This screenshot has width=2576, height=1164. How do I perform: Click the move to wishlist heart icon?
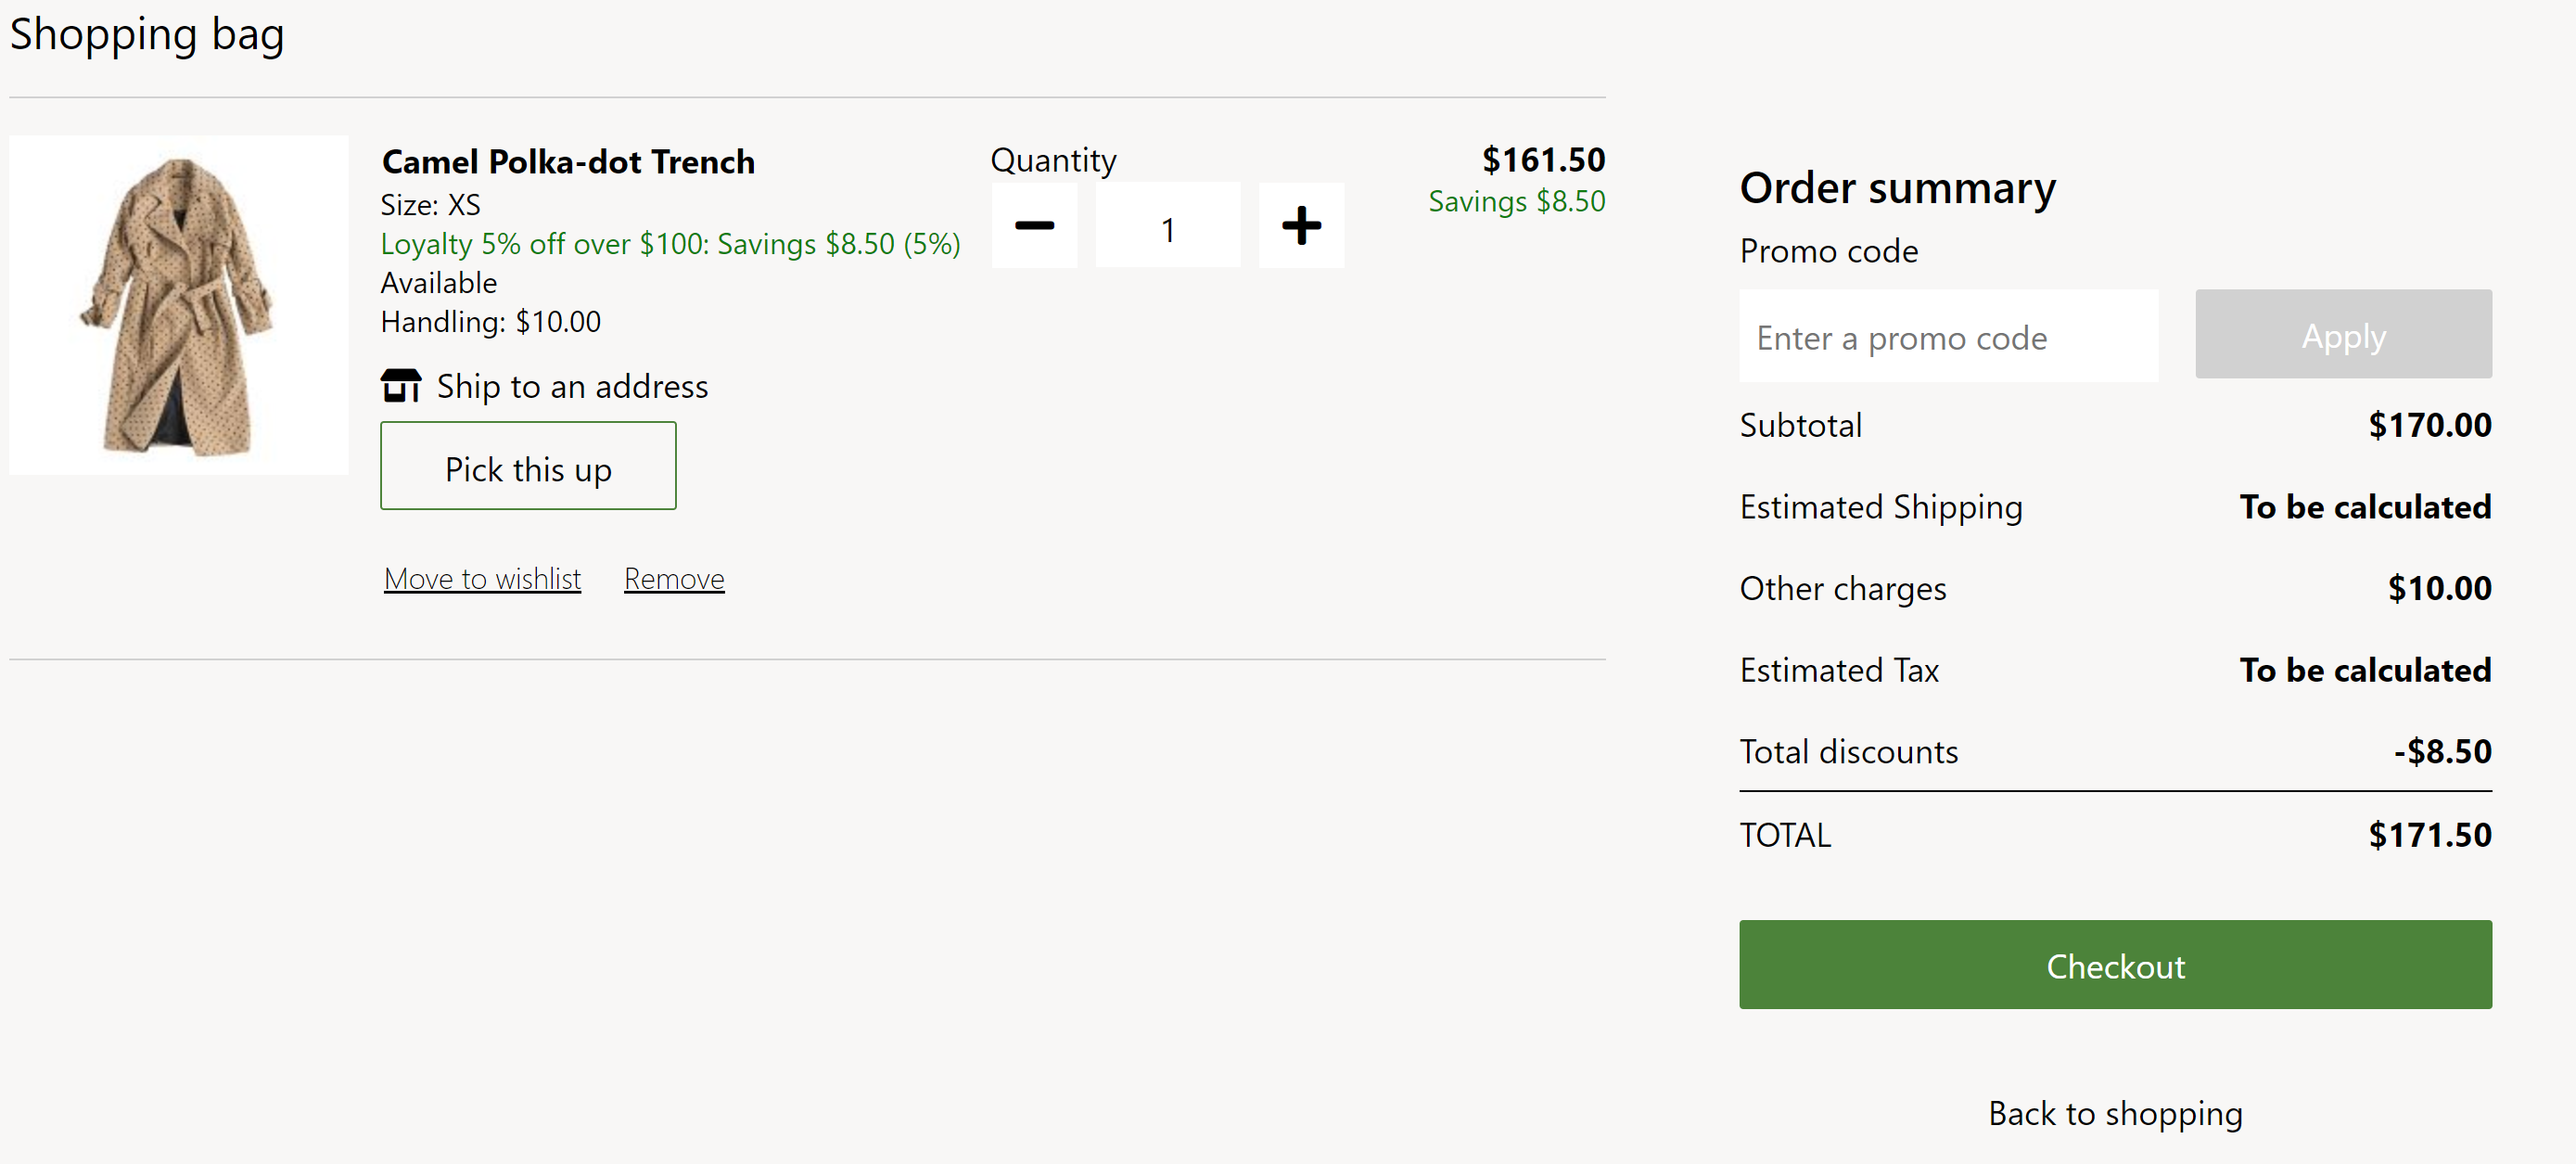481,577
